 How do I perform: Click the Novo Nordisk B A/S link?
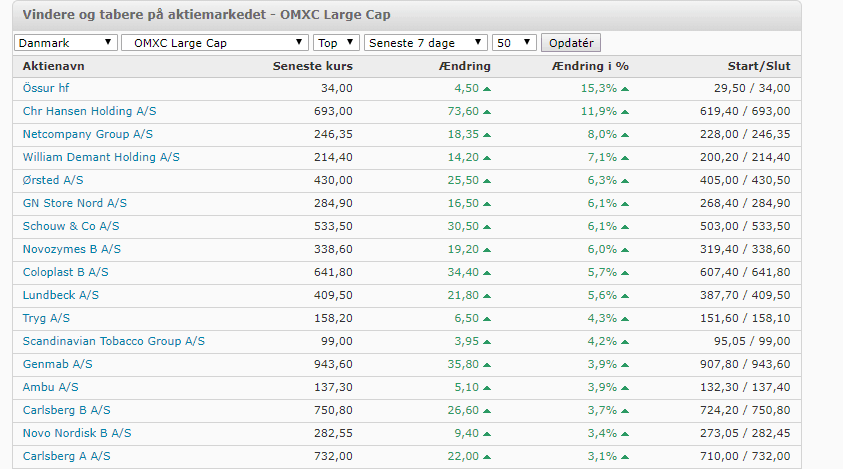(x=77, y=433)
